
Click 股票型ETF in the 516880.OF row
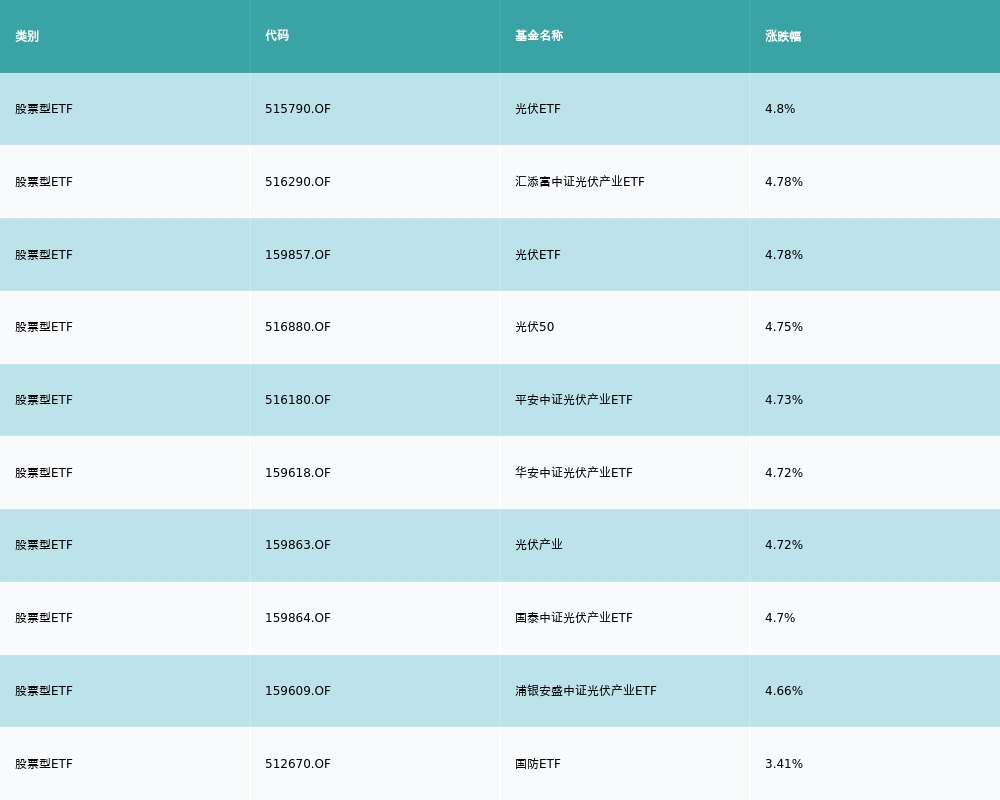click(x=44, y=327)
